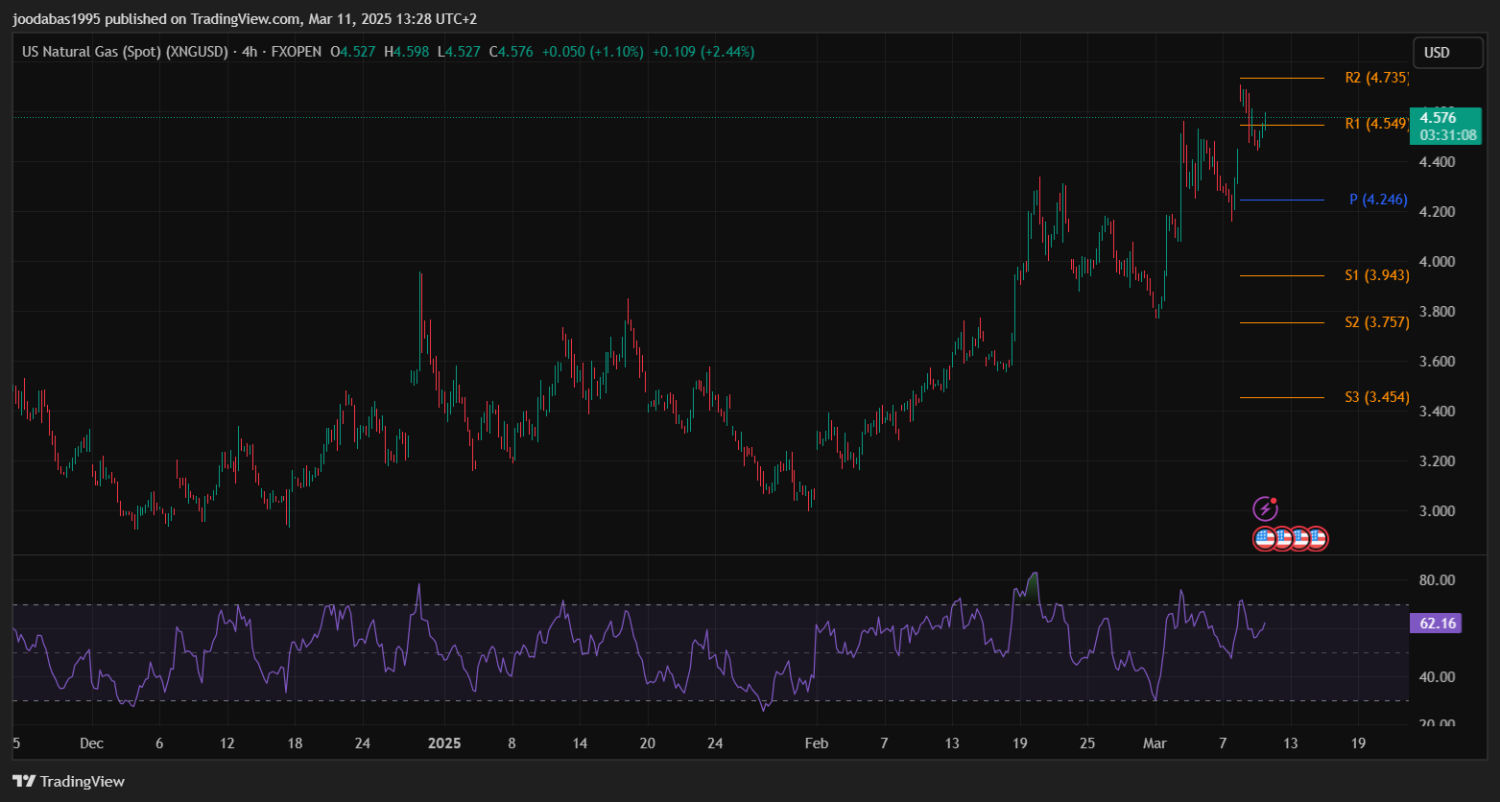Click the 2025 label on the date axis
This screenshot has height=802, width=1500.
tap(443, 744)
